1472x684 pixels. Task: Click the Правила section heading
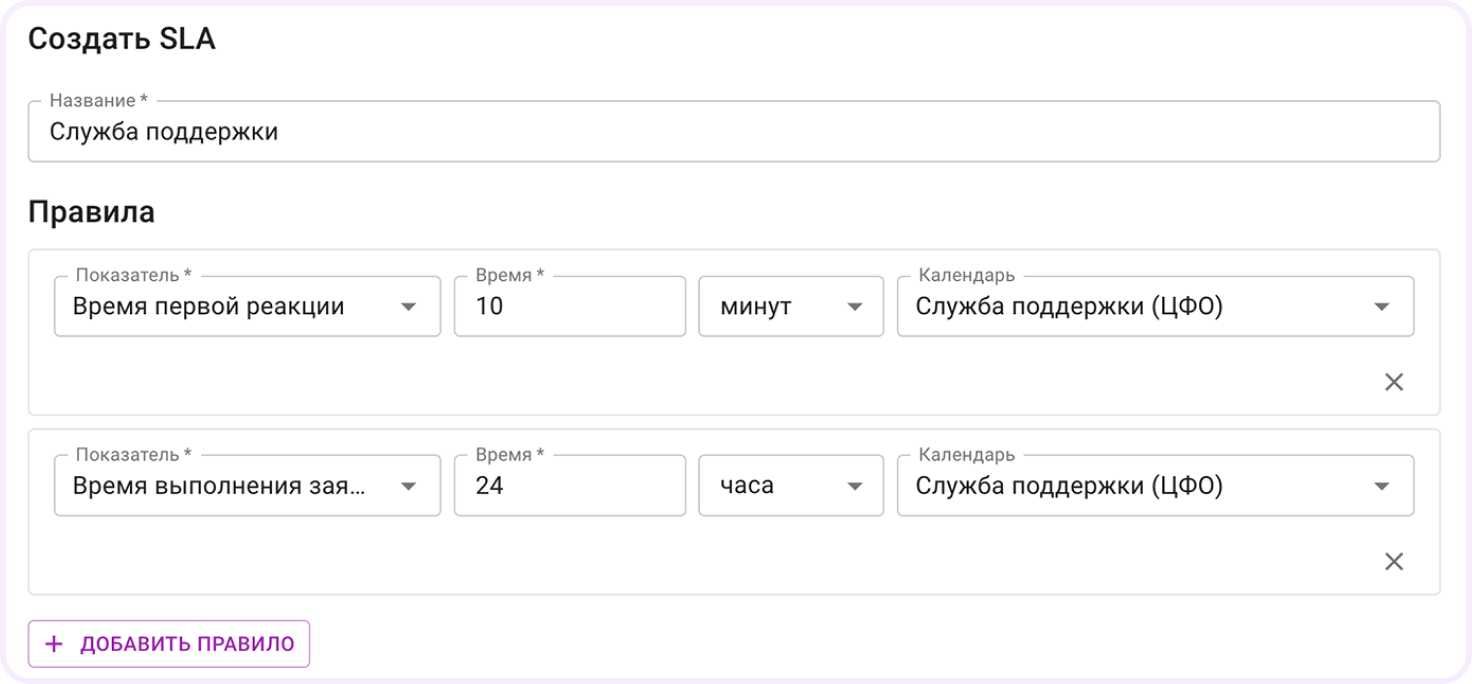pyautogui.click(x=91, y=213)
